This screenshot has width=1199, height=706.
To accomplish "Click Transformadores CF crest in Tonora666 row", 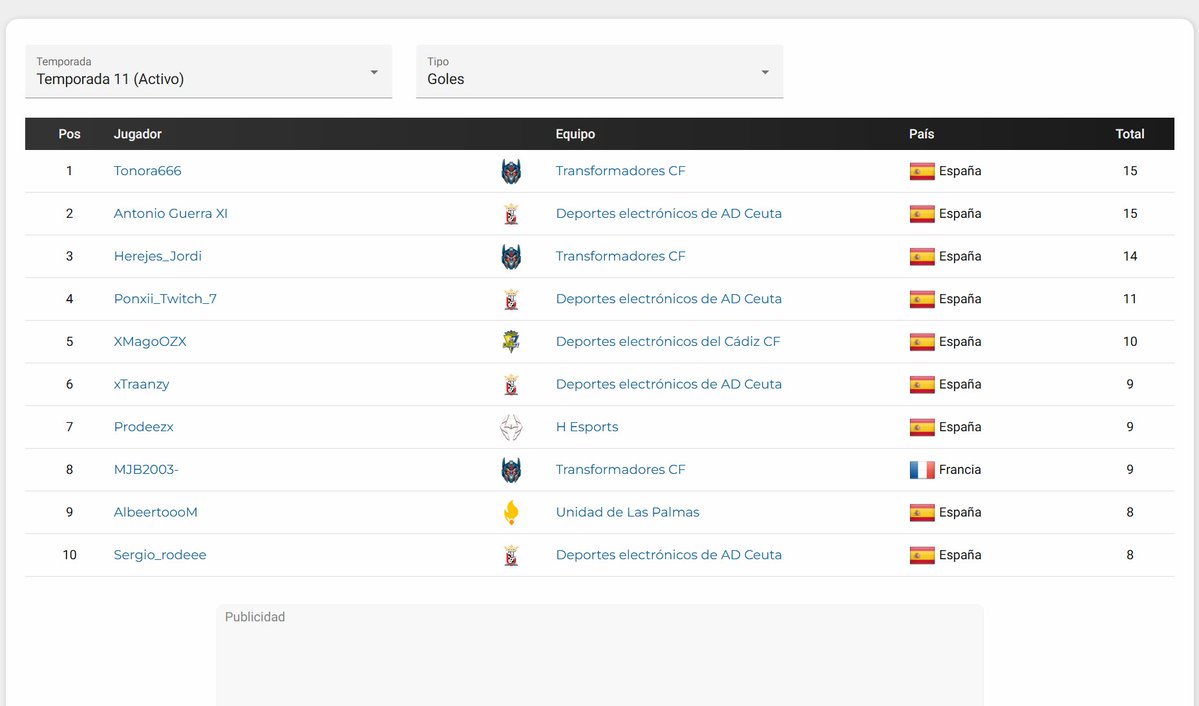I will pyautogui.click(x=511, y=171).
